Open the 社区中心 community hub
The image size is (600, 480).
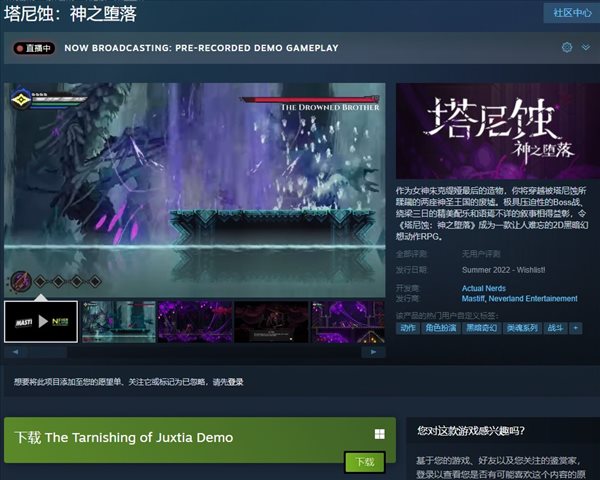572,13
